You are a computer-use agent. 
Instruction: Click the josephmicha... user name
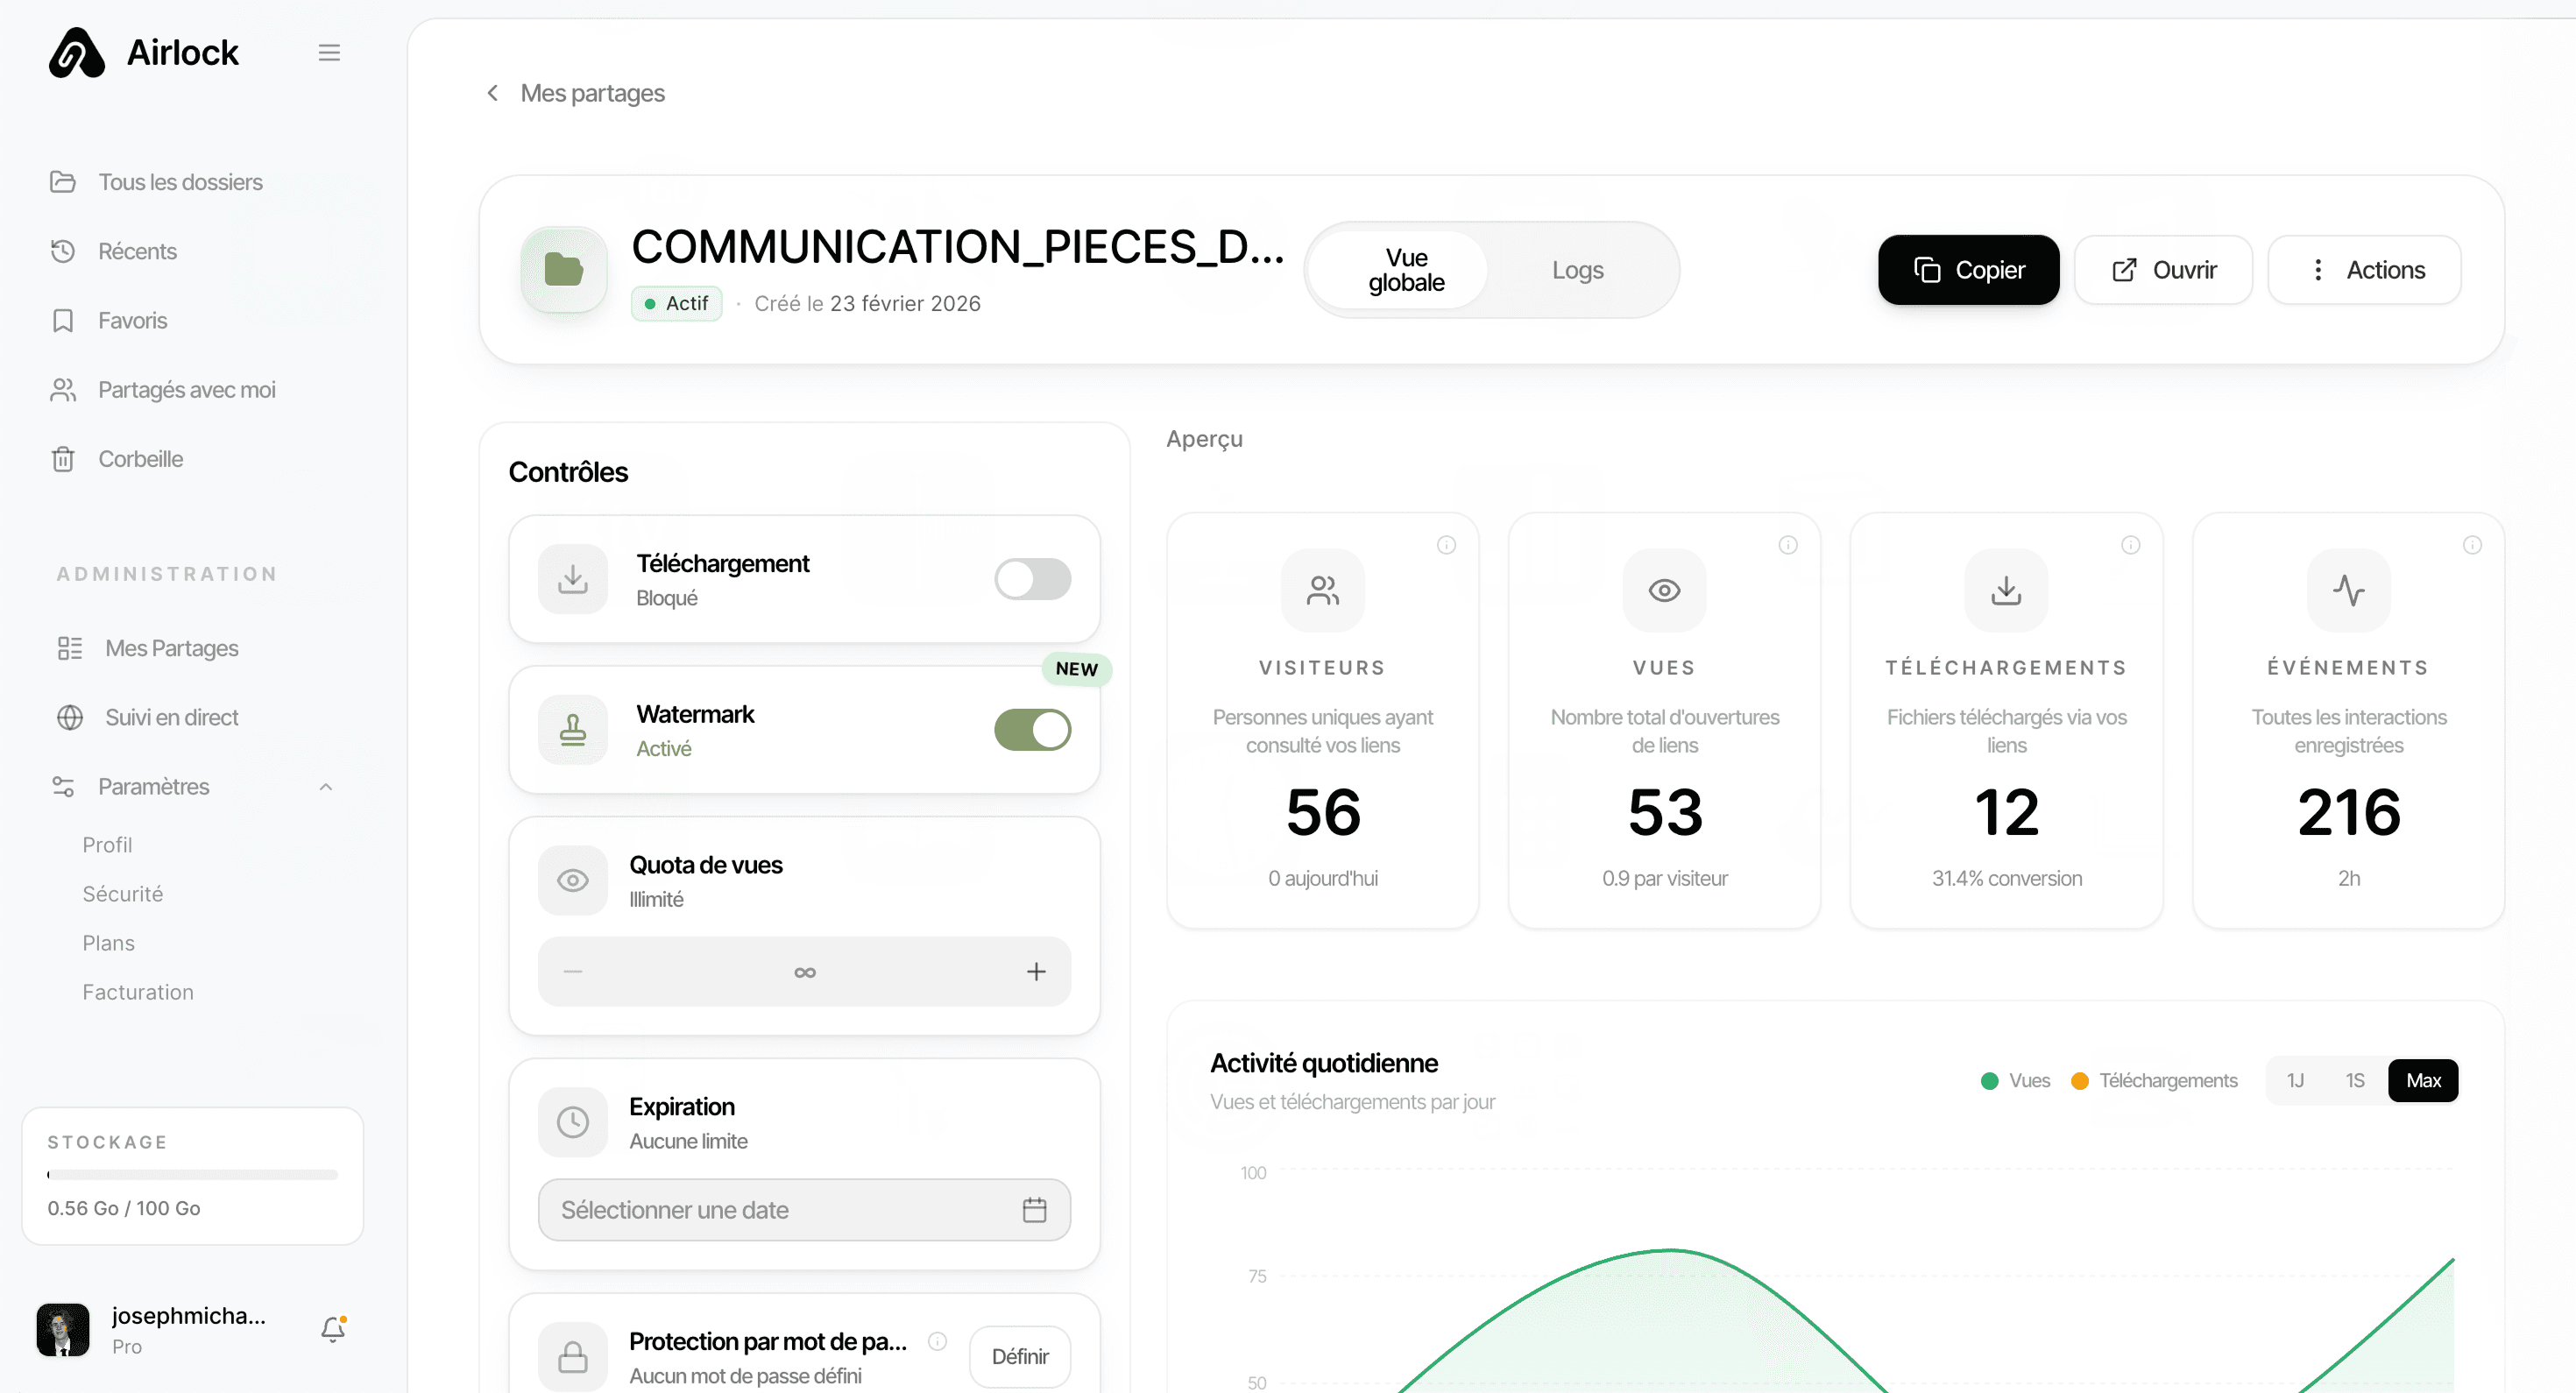(x=189, y=1316)
